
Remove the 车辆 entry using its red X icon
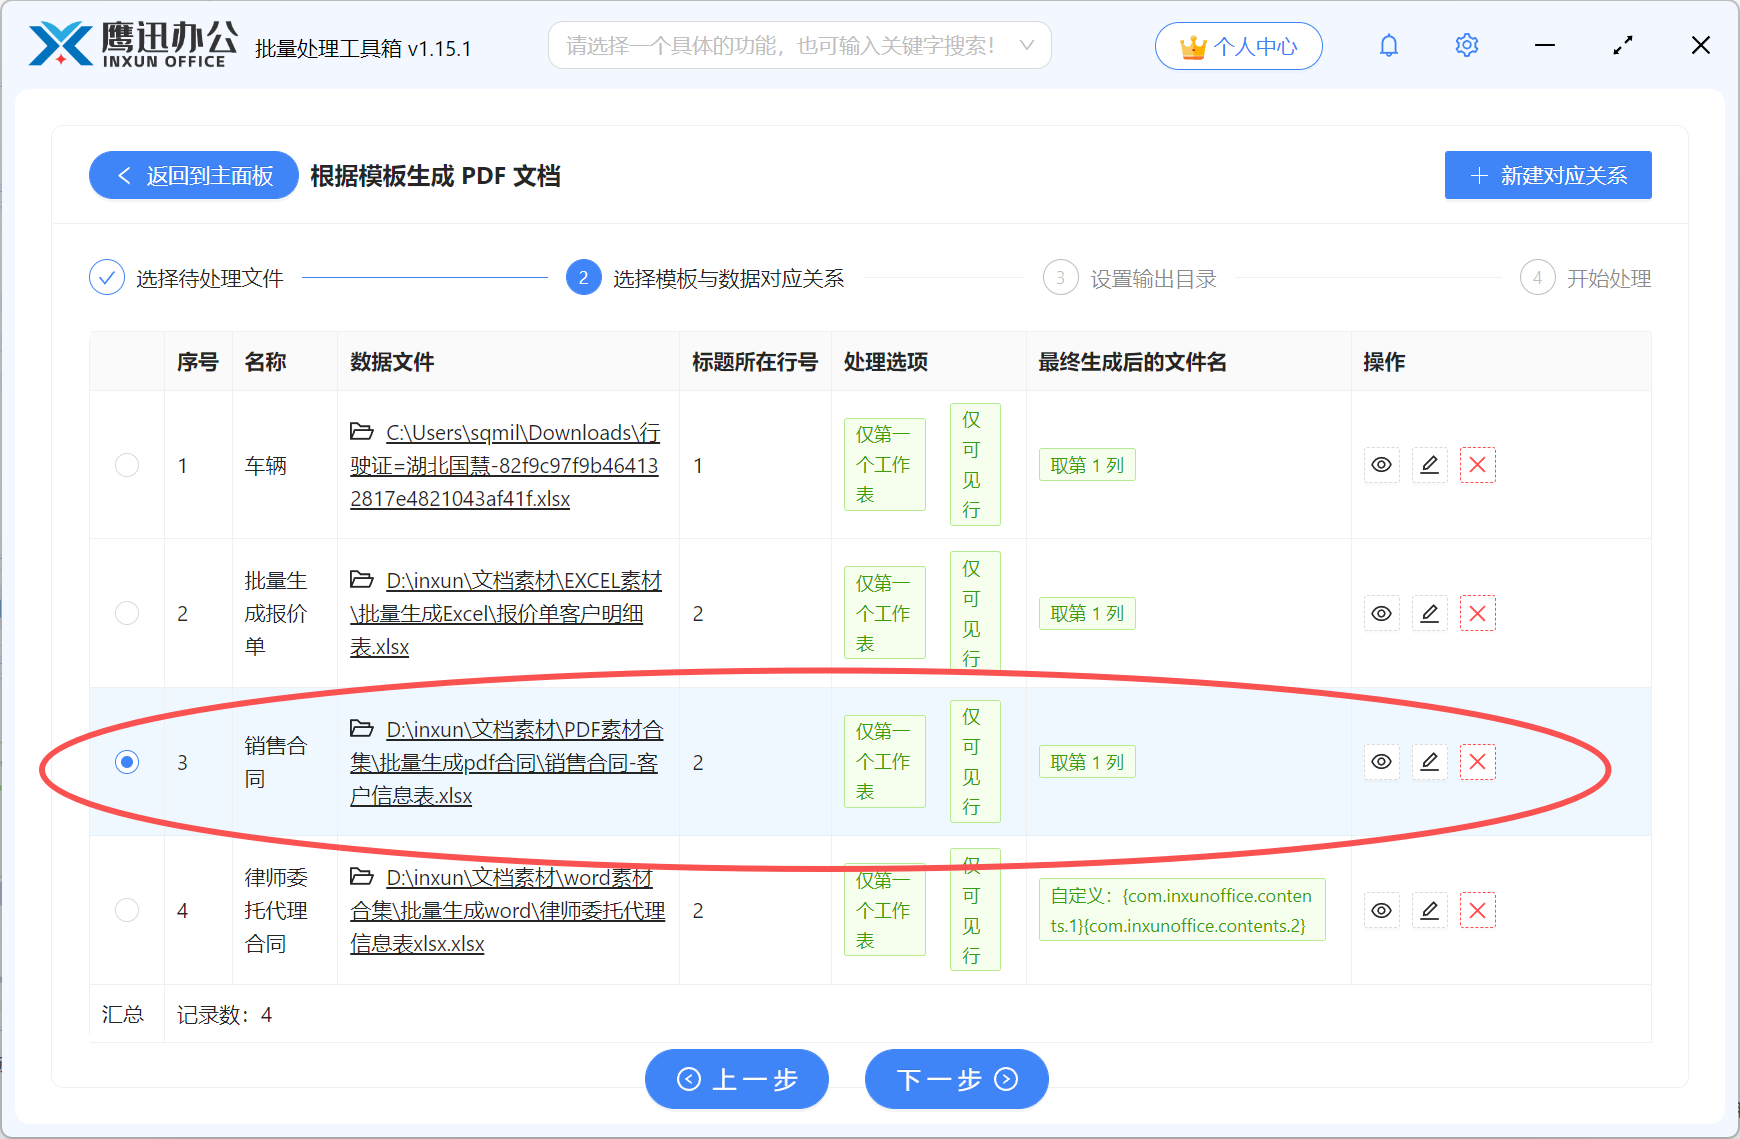click(x=1477, y=465)
